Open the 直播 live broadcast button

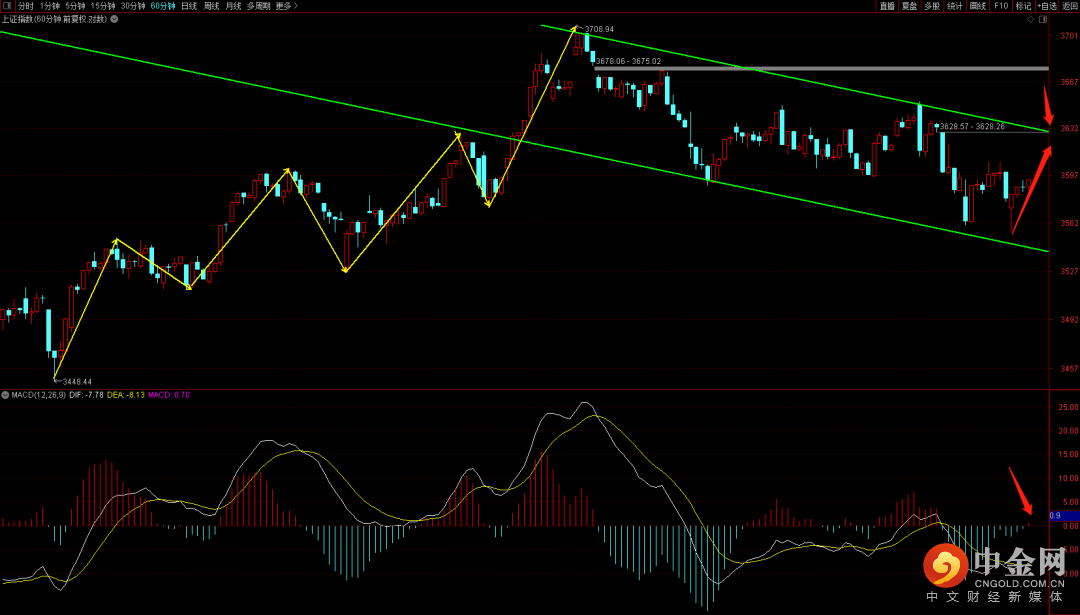coord(887,6)
